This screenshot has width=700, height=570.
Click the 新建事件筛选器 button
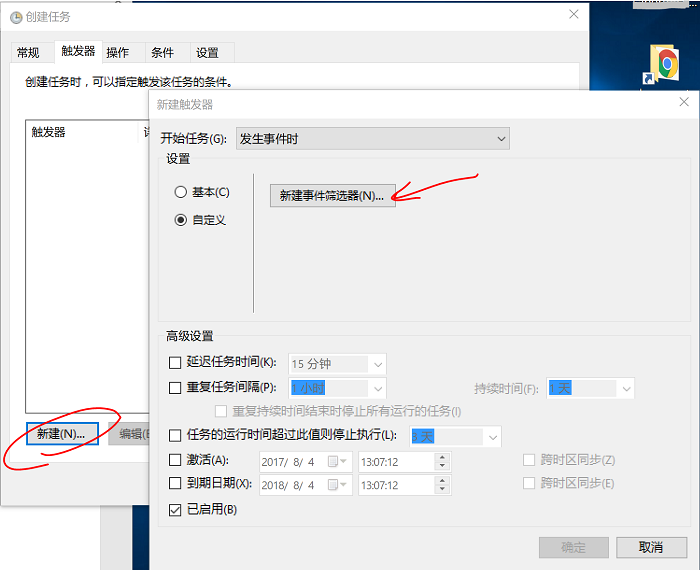click(332, 196)
